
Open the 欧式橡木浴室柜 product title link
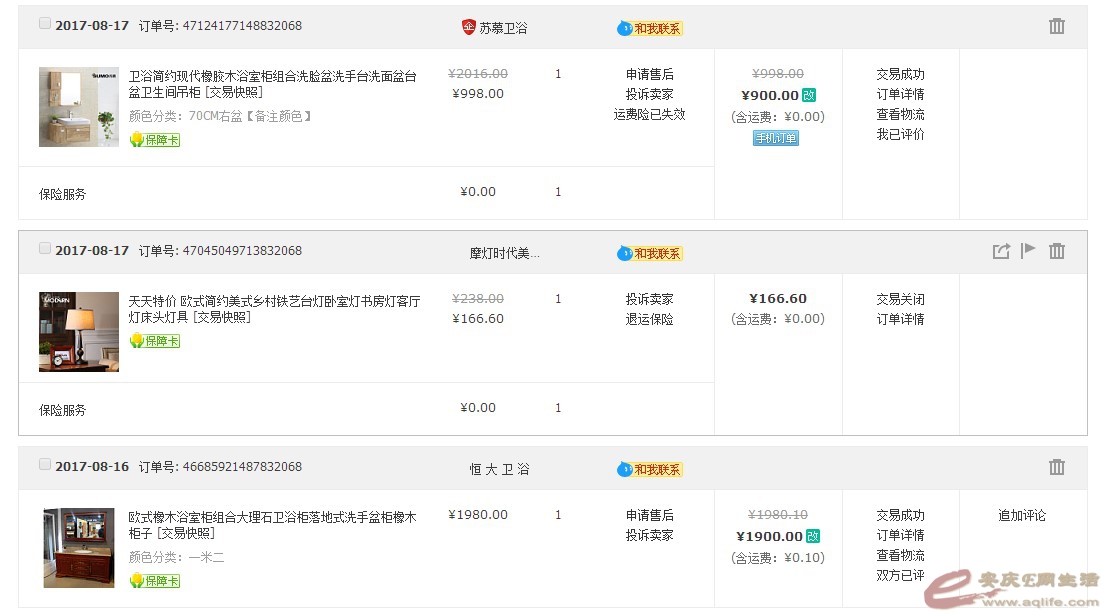point(272,517)
